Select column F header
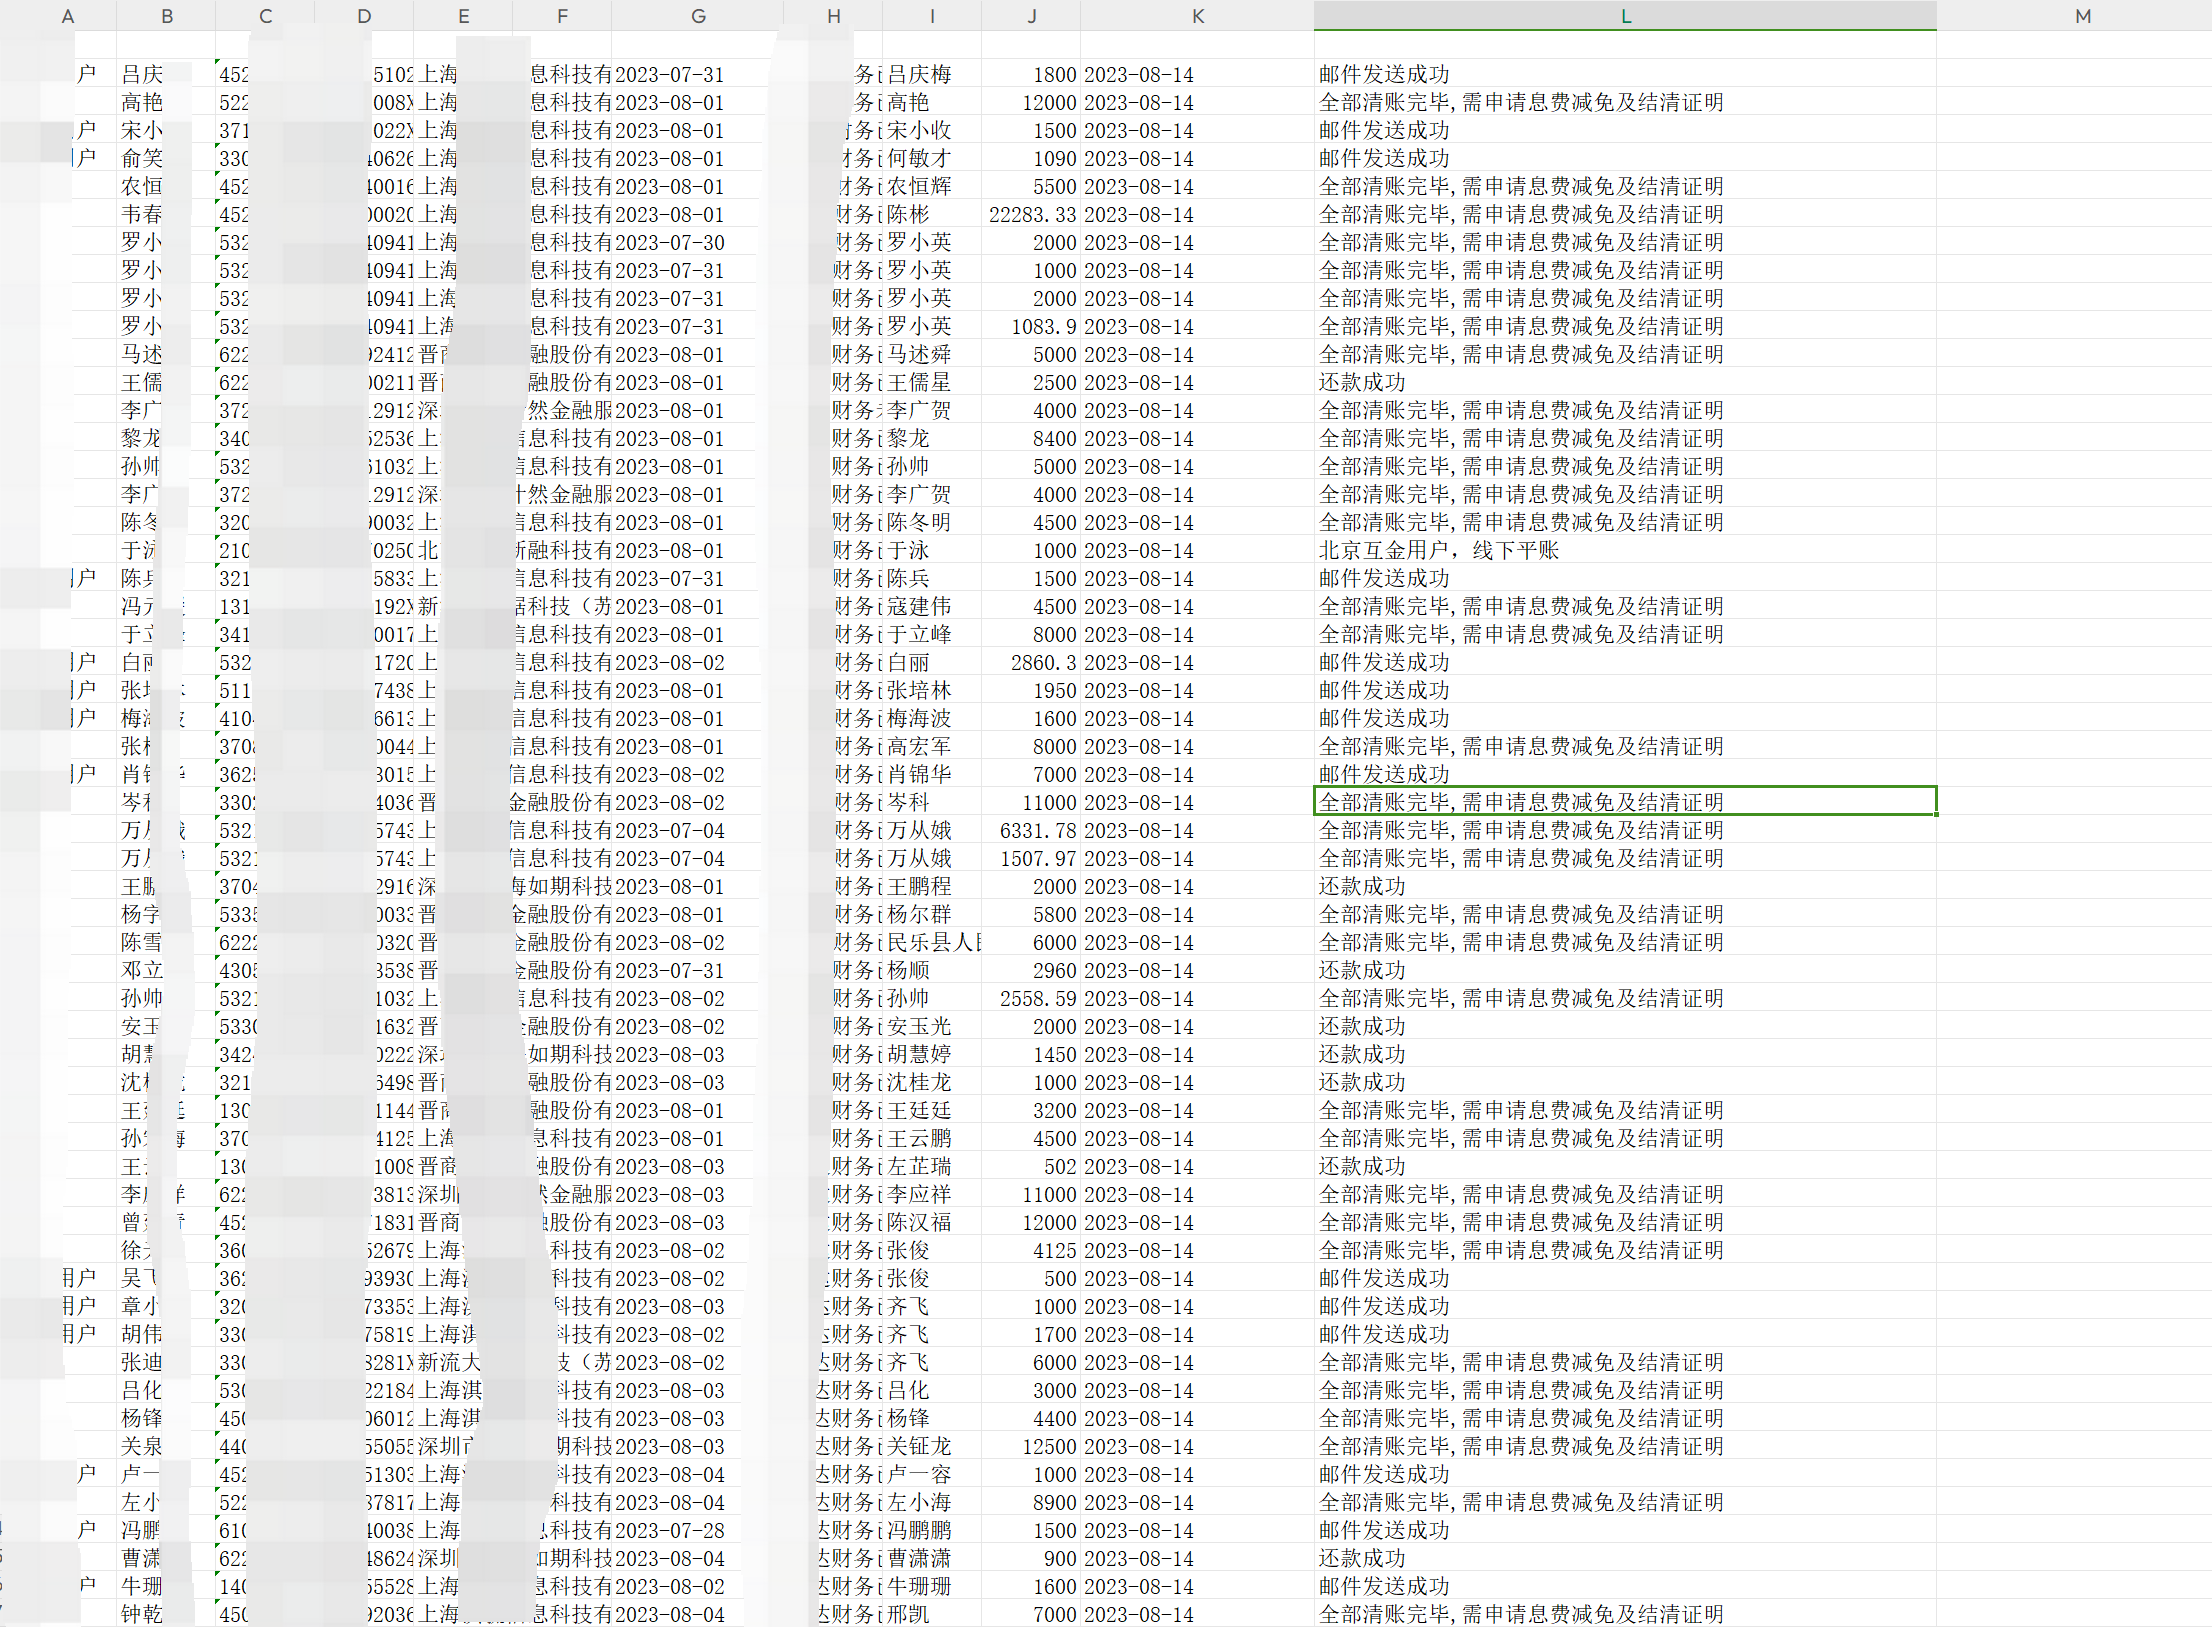 562,16
